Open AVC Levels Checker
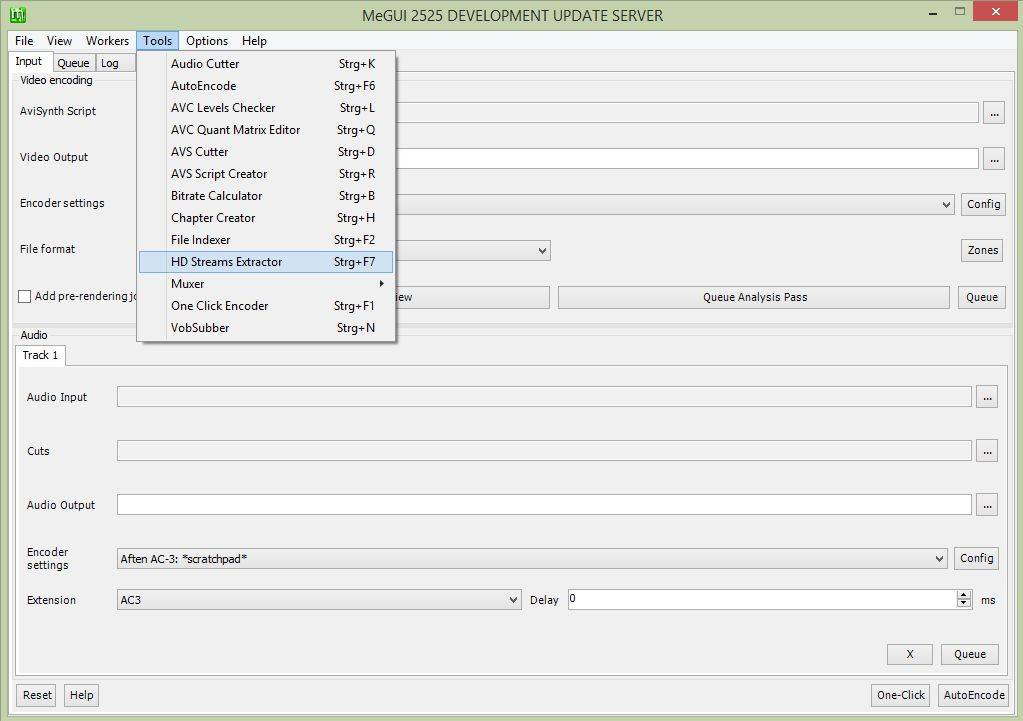1023x721 pixels. 266,108
